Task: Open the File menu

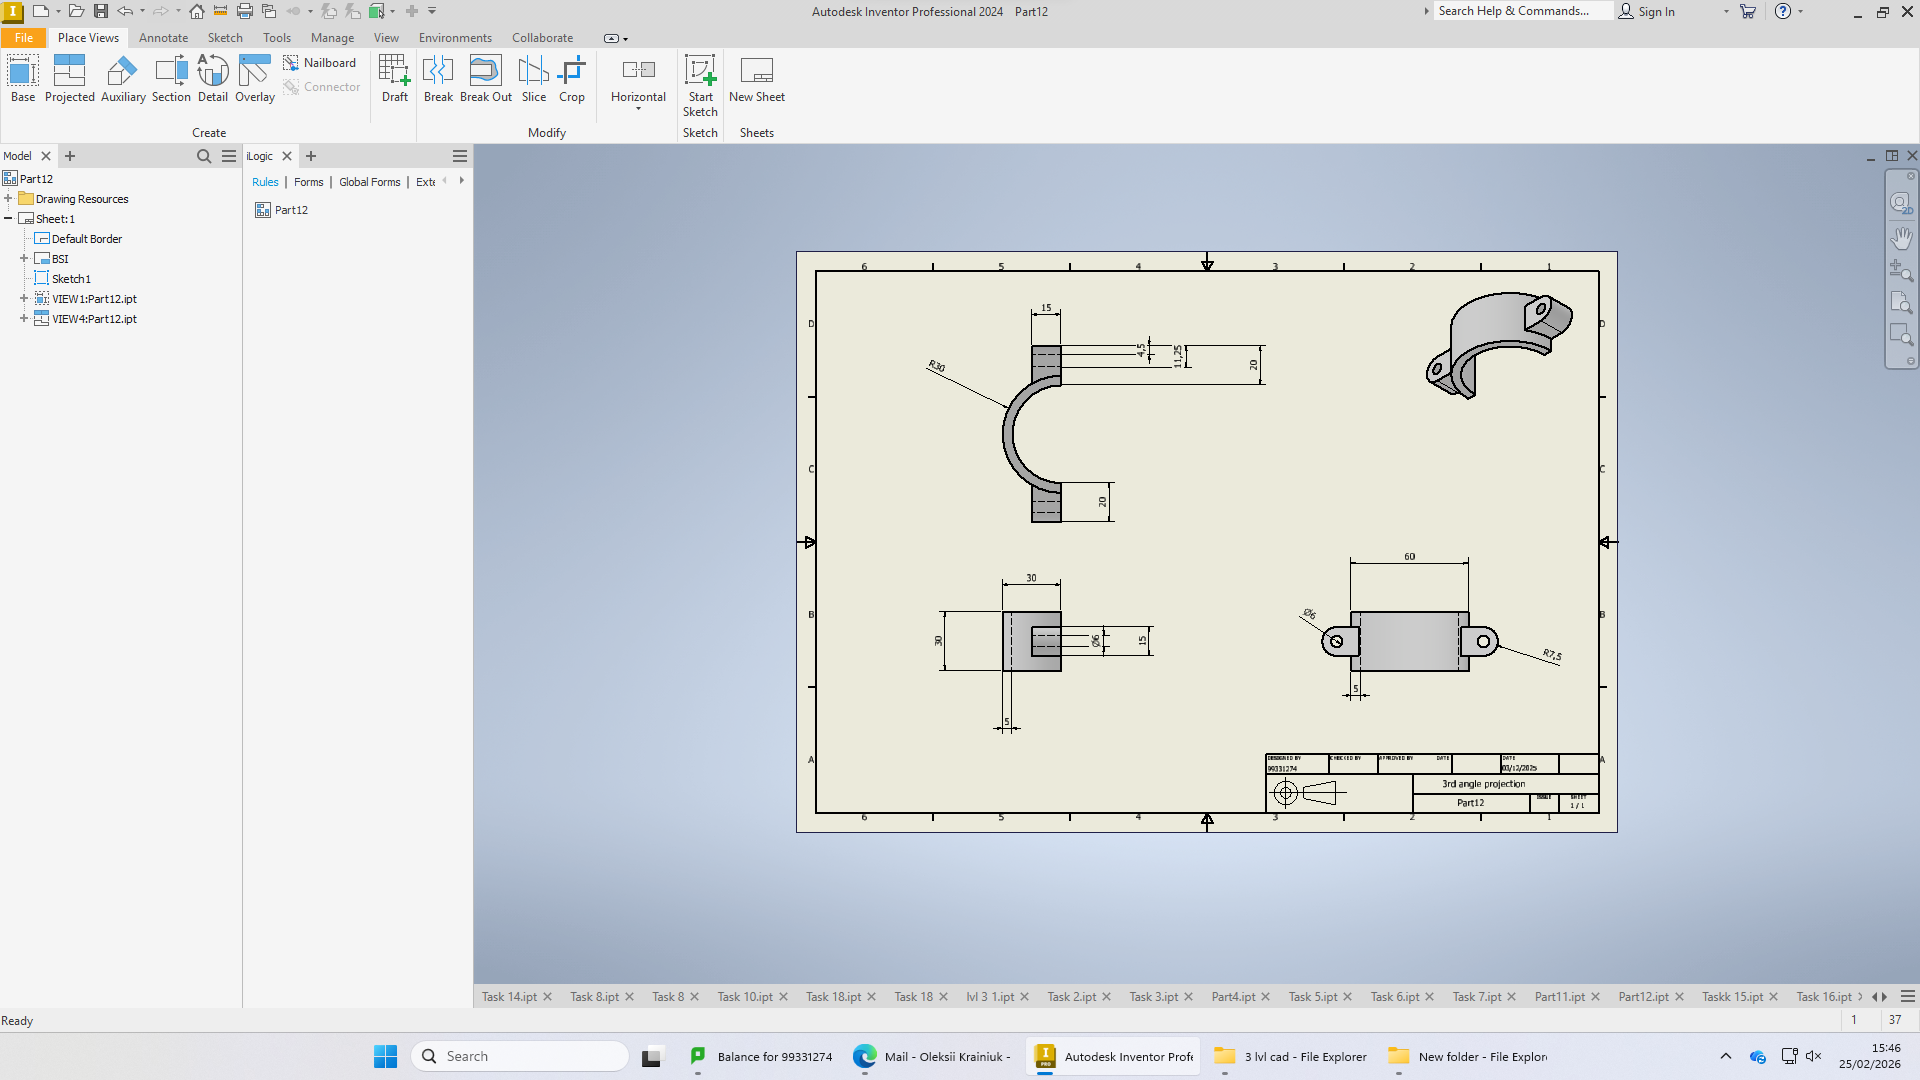Action: click(24, 38)
